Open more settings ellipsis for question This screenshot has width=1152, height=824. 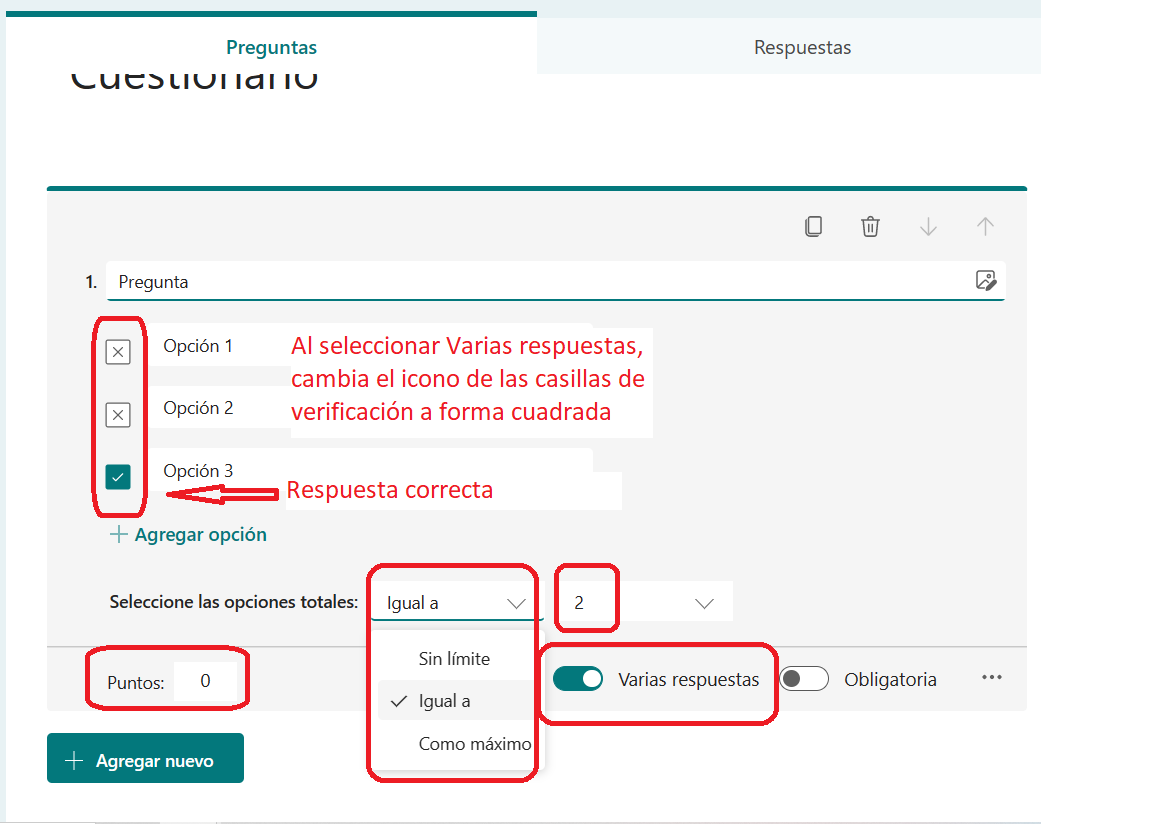(x=991, y=678)
